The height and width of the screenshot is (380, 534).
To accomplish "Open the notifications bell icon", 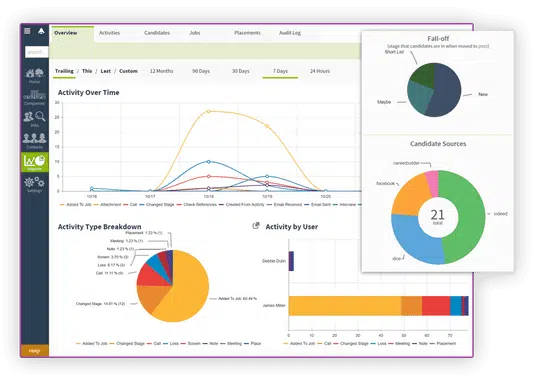I will (x=41, y=31).
